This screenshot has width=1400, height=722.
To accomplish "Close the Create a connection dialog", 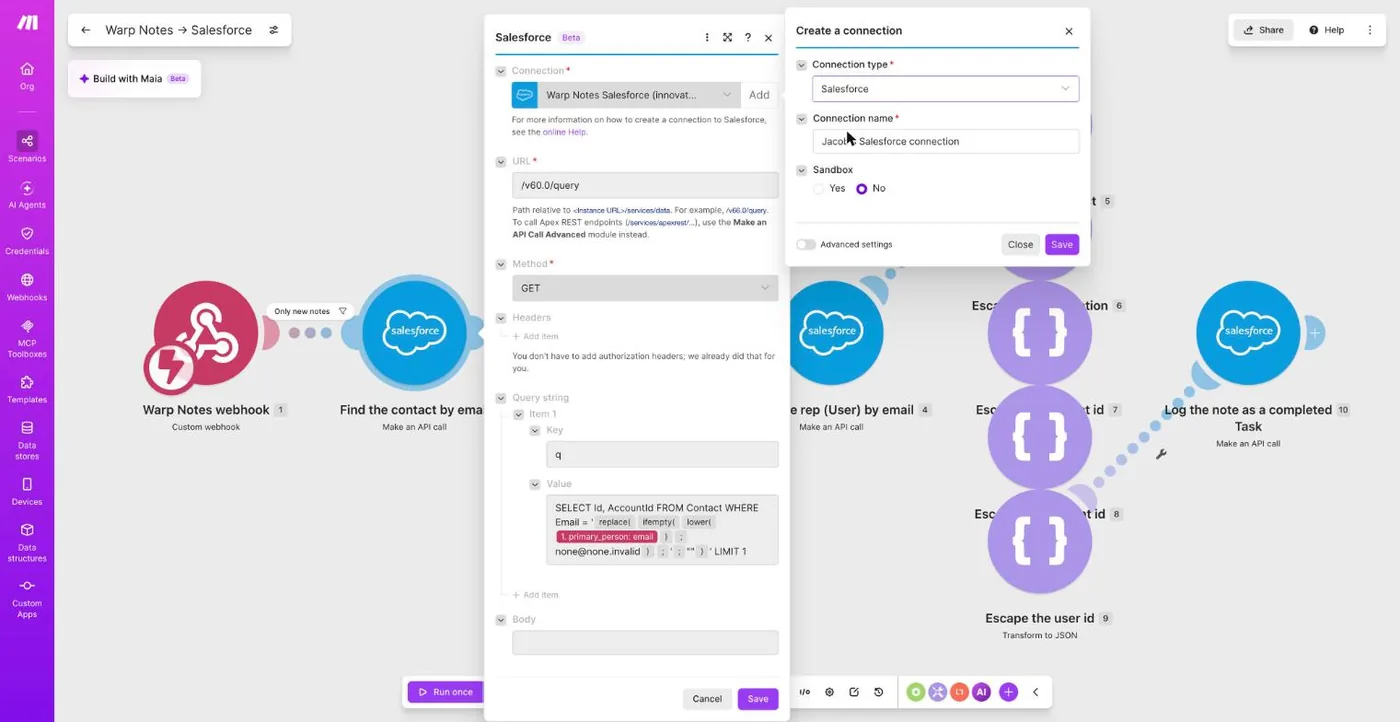I will click(1069, 31).
